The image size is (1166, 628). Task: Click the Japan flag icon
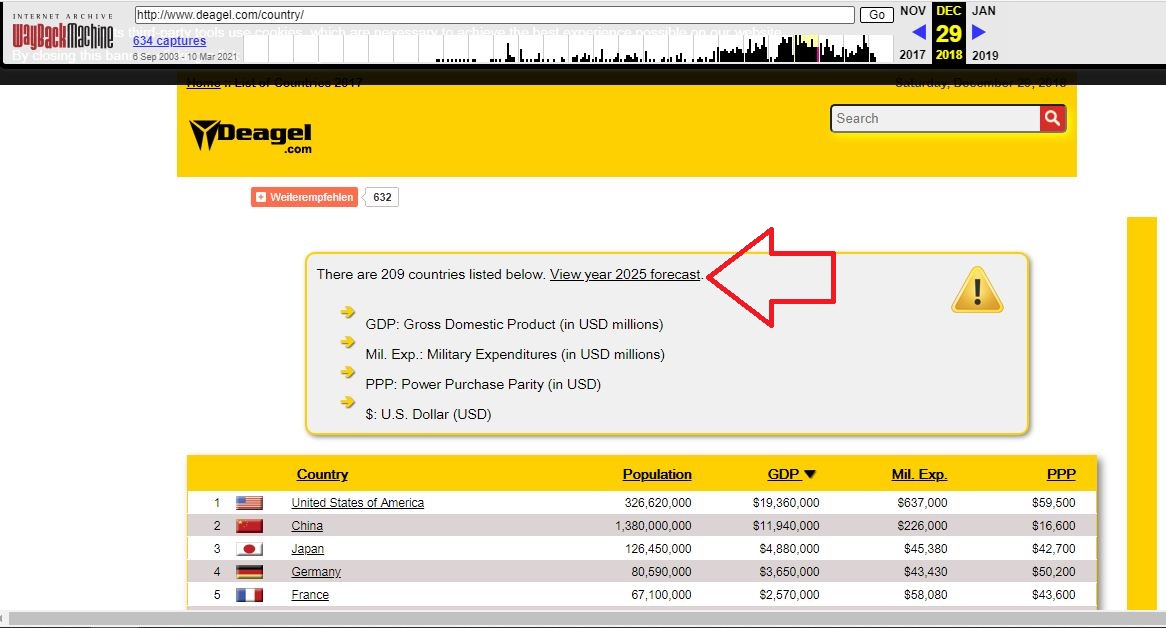[249, 549]
